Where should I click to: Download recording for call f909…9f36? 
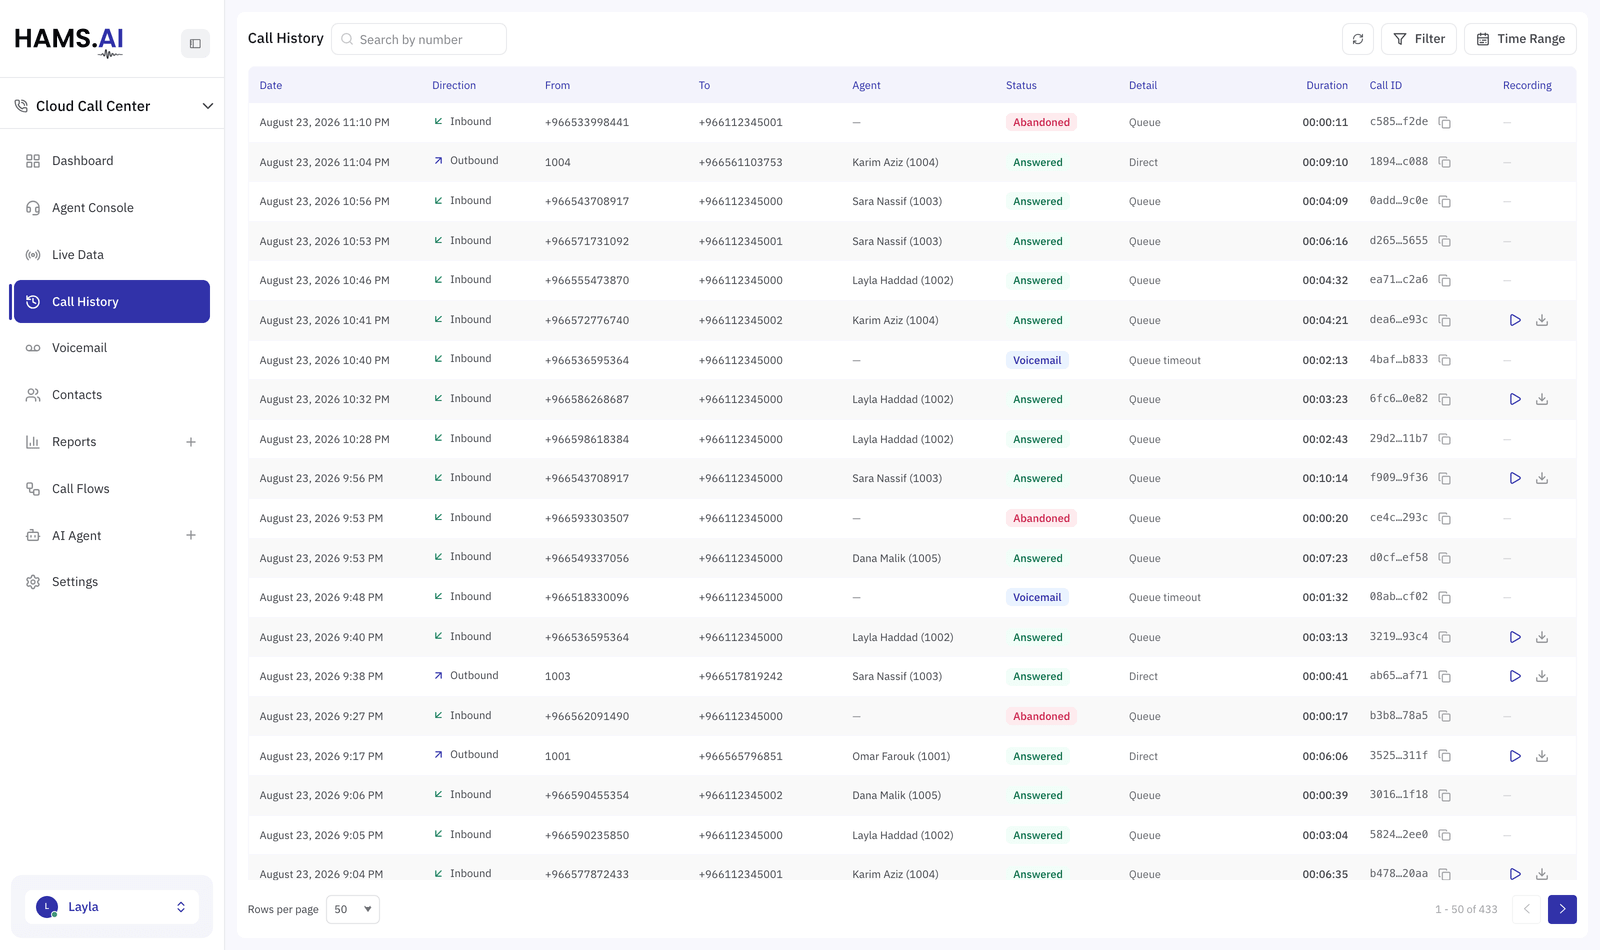(x=1542, y=478)
